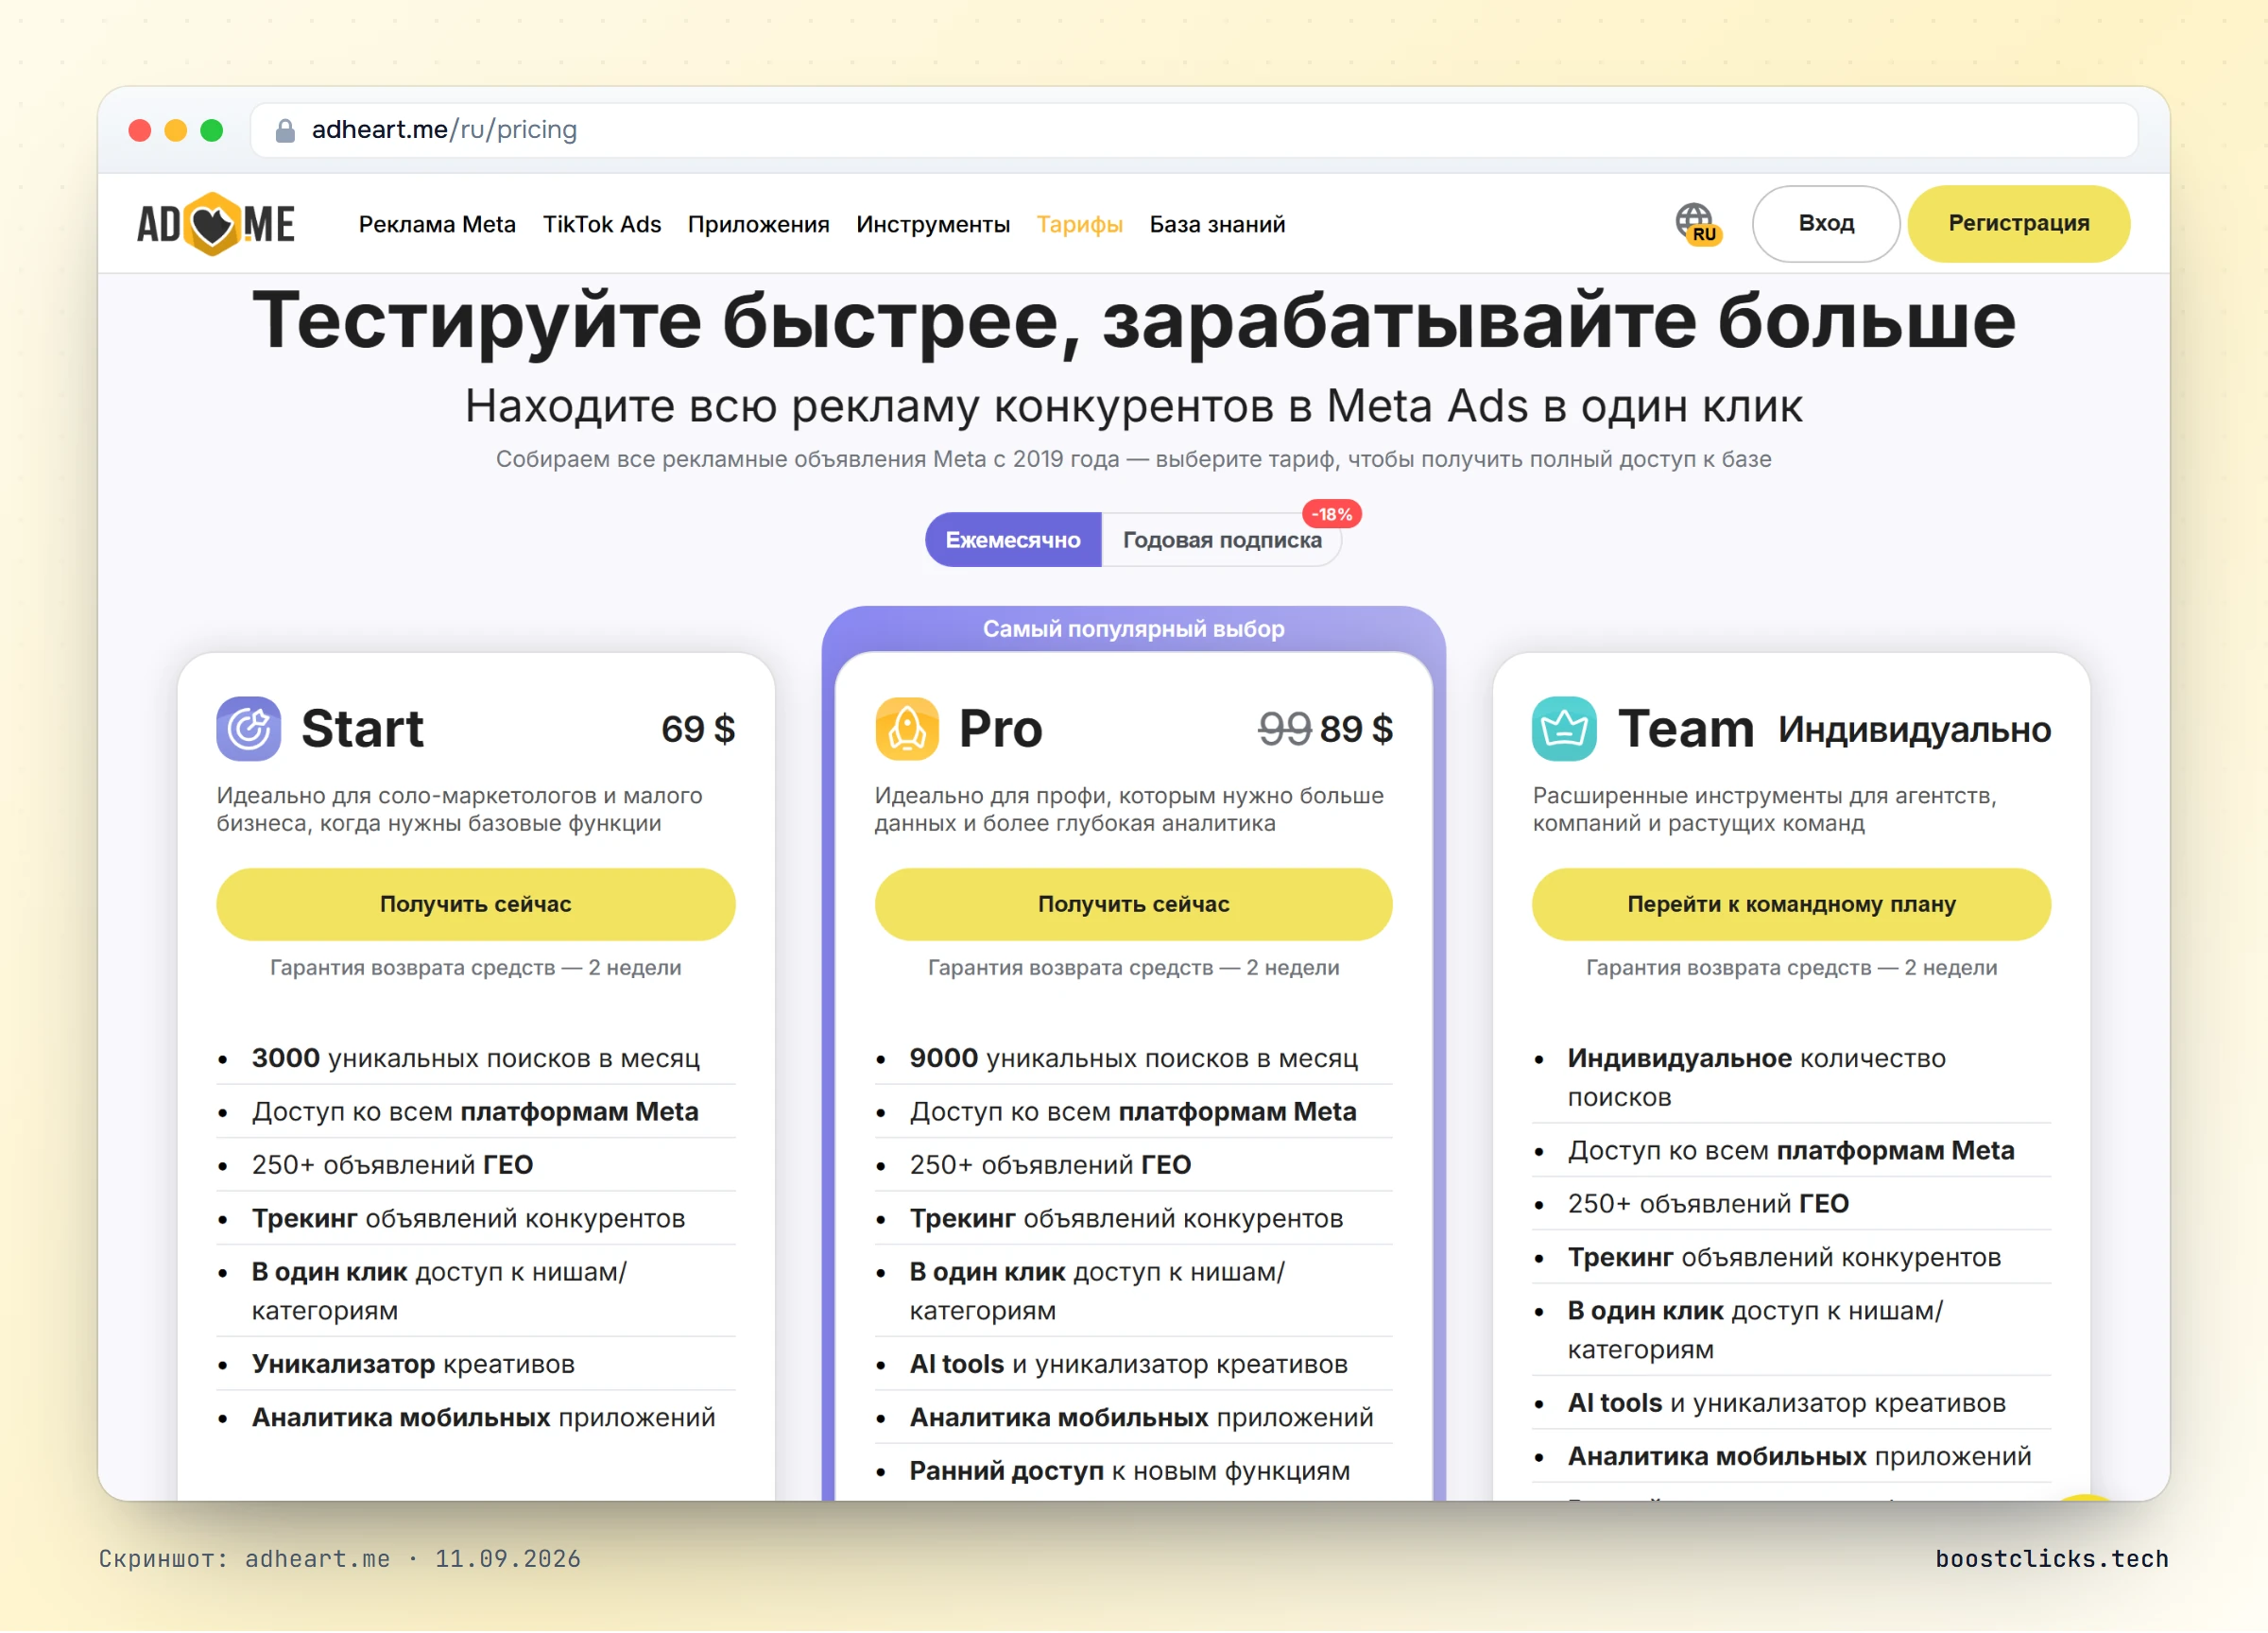2268x1633 pixels.
Task: Click '250+ объявлений ГЕО' in Pro plan
Action: [1050, 1165]
